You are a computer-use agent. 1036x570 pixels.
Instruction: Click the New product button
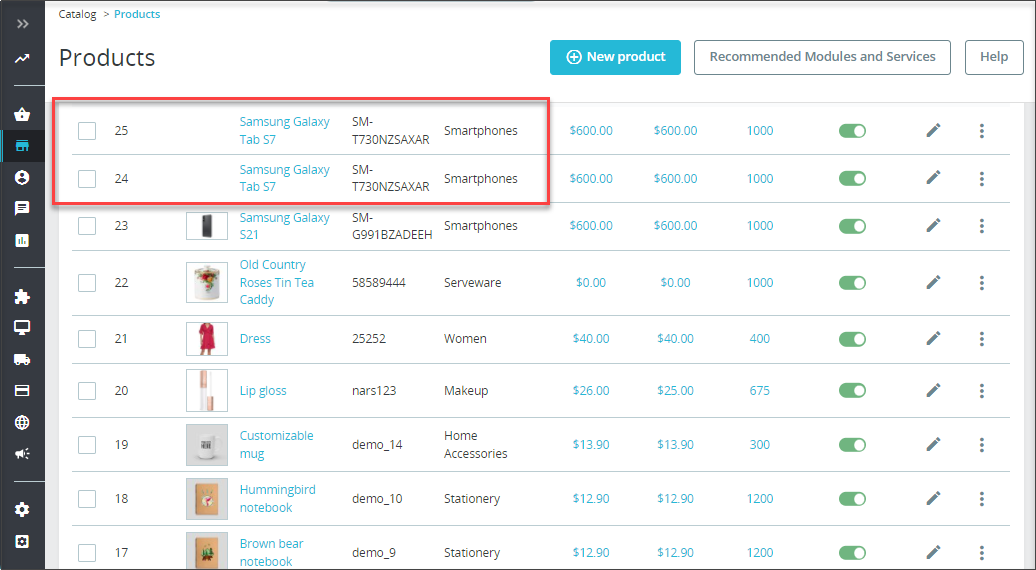tap(615, 57)
